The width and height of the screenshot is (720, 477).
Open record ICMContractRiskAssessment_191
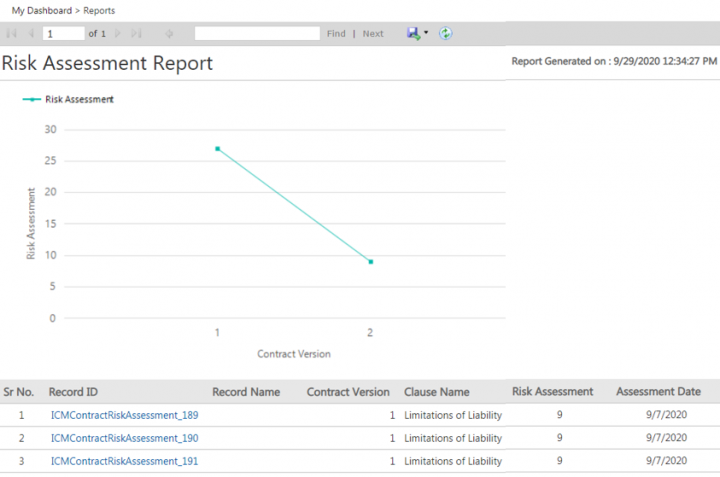pyautogui.click(x=124, y=461)
